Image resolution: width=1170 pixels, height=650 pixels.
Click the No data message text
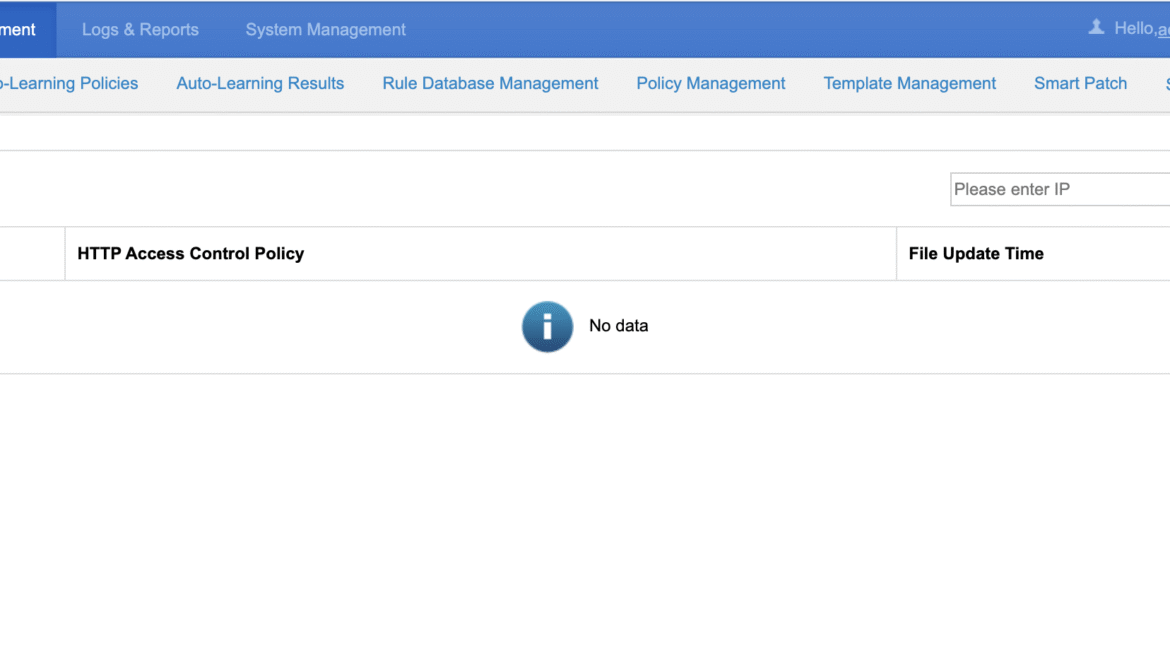618,326
